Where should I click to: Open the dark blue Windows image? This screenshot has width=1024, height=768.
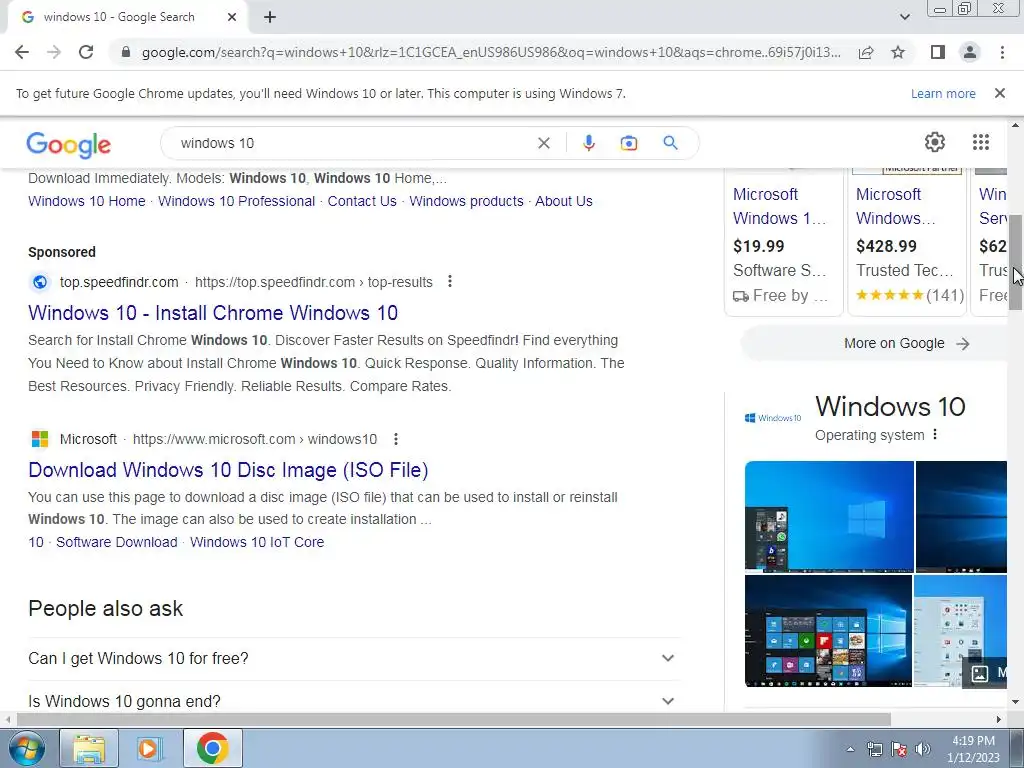[961, 517]
